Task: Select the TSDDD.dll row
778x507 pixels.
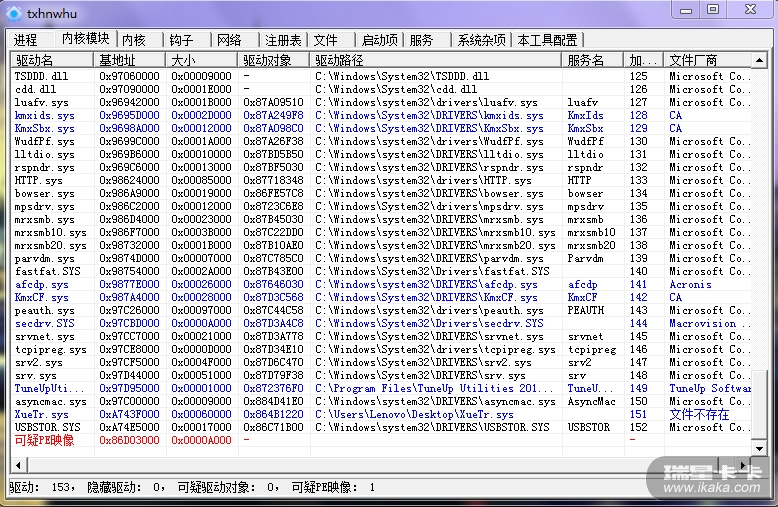Action: [x=381, y=76]
